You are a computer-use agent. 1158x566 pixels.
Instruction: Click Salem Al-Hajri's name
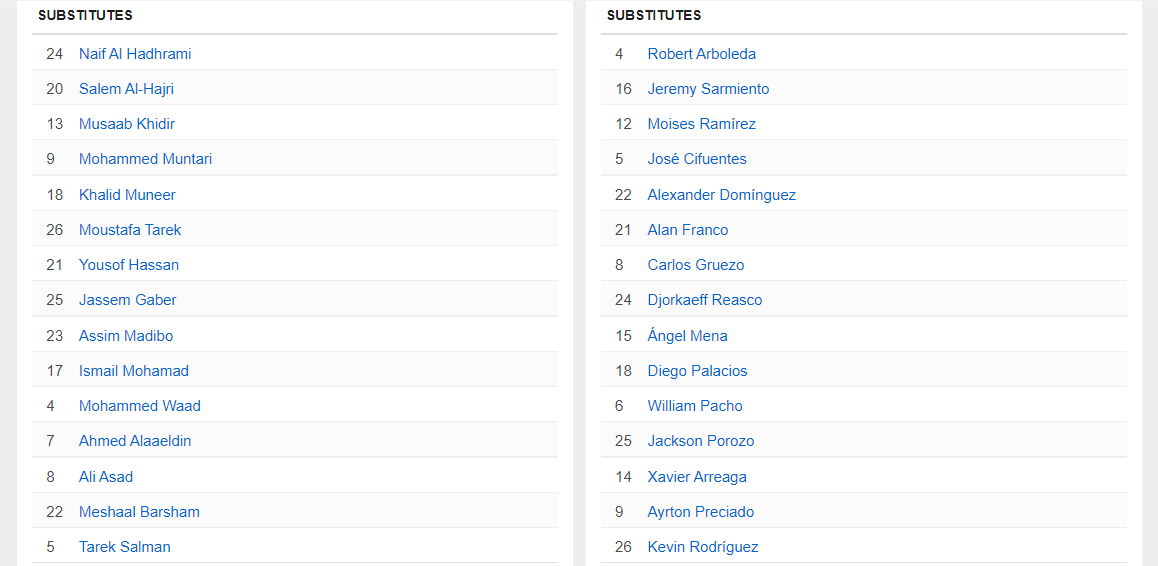[126, 89]
